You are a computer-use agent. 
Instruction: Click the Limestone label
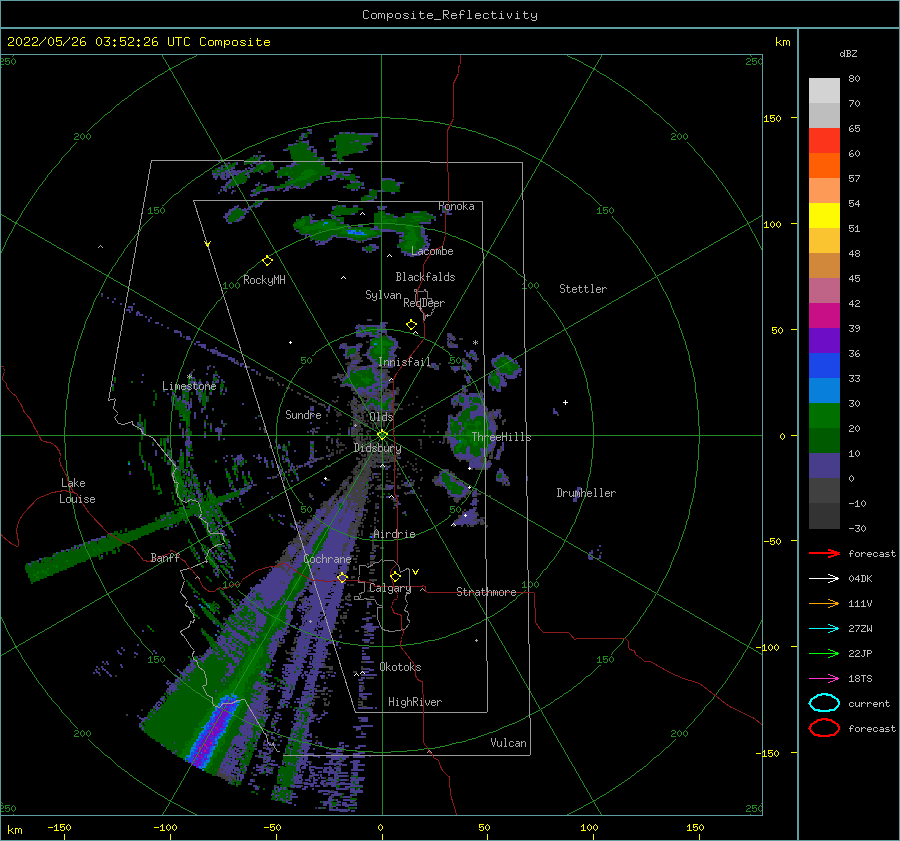click(x=189, y=386)
